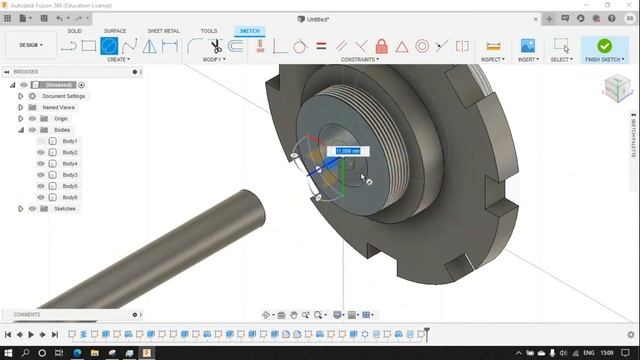Open the Modify dropdown menu
The image size is (640, 360).
click(x=214, y=60)
